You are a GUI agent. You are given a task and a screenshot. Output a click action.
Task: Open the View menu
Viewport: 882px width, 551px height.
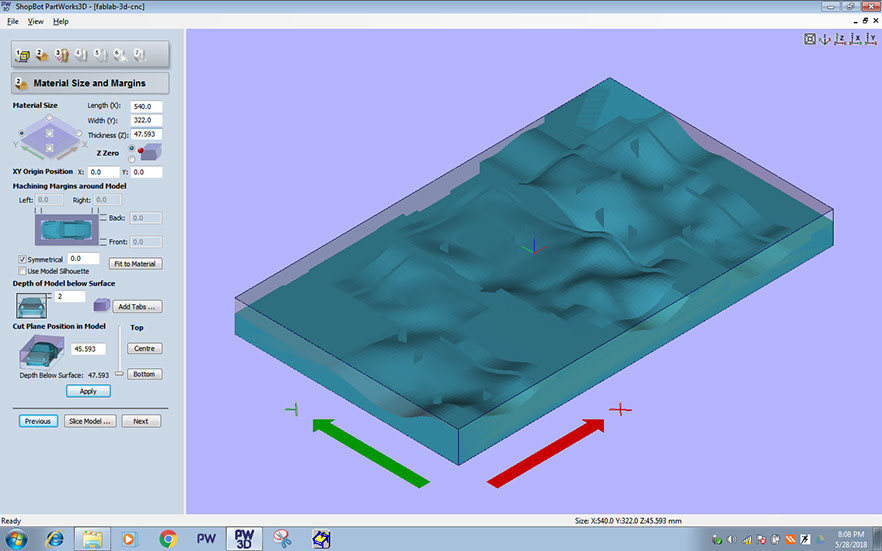[35, 21]
